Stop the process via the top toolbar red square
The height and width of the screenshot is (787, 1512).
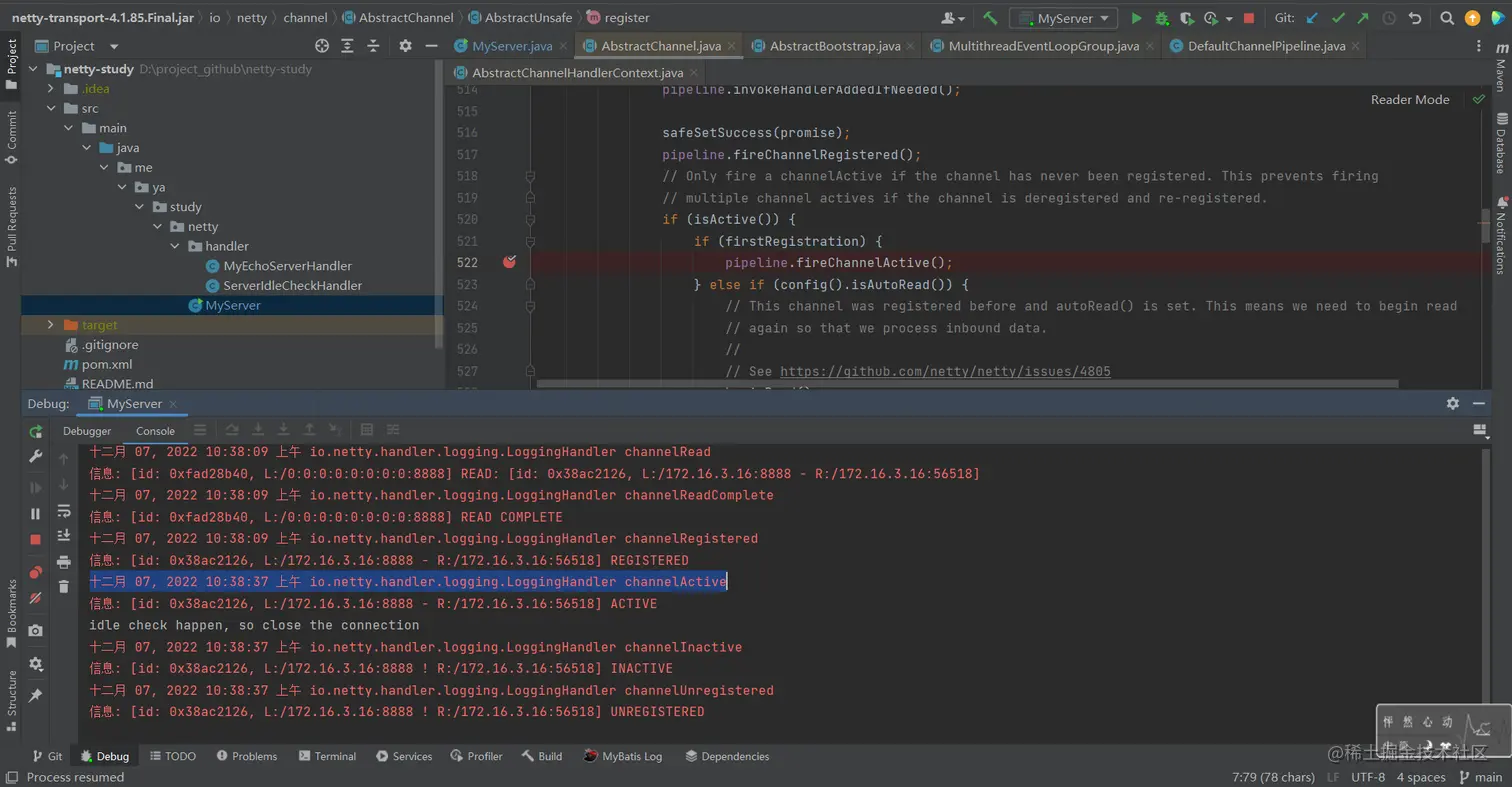(1249, 18)
